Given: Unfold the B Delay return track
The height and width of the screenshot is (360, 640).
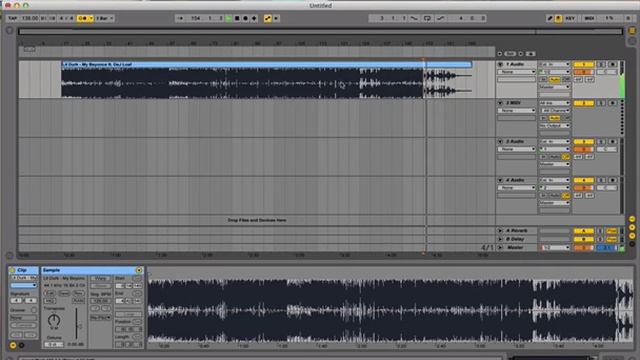Looking at the screenshot, I should coord(500,239).
